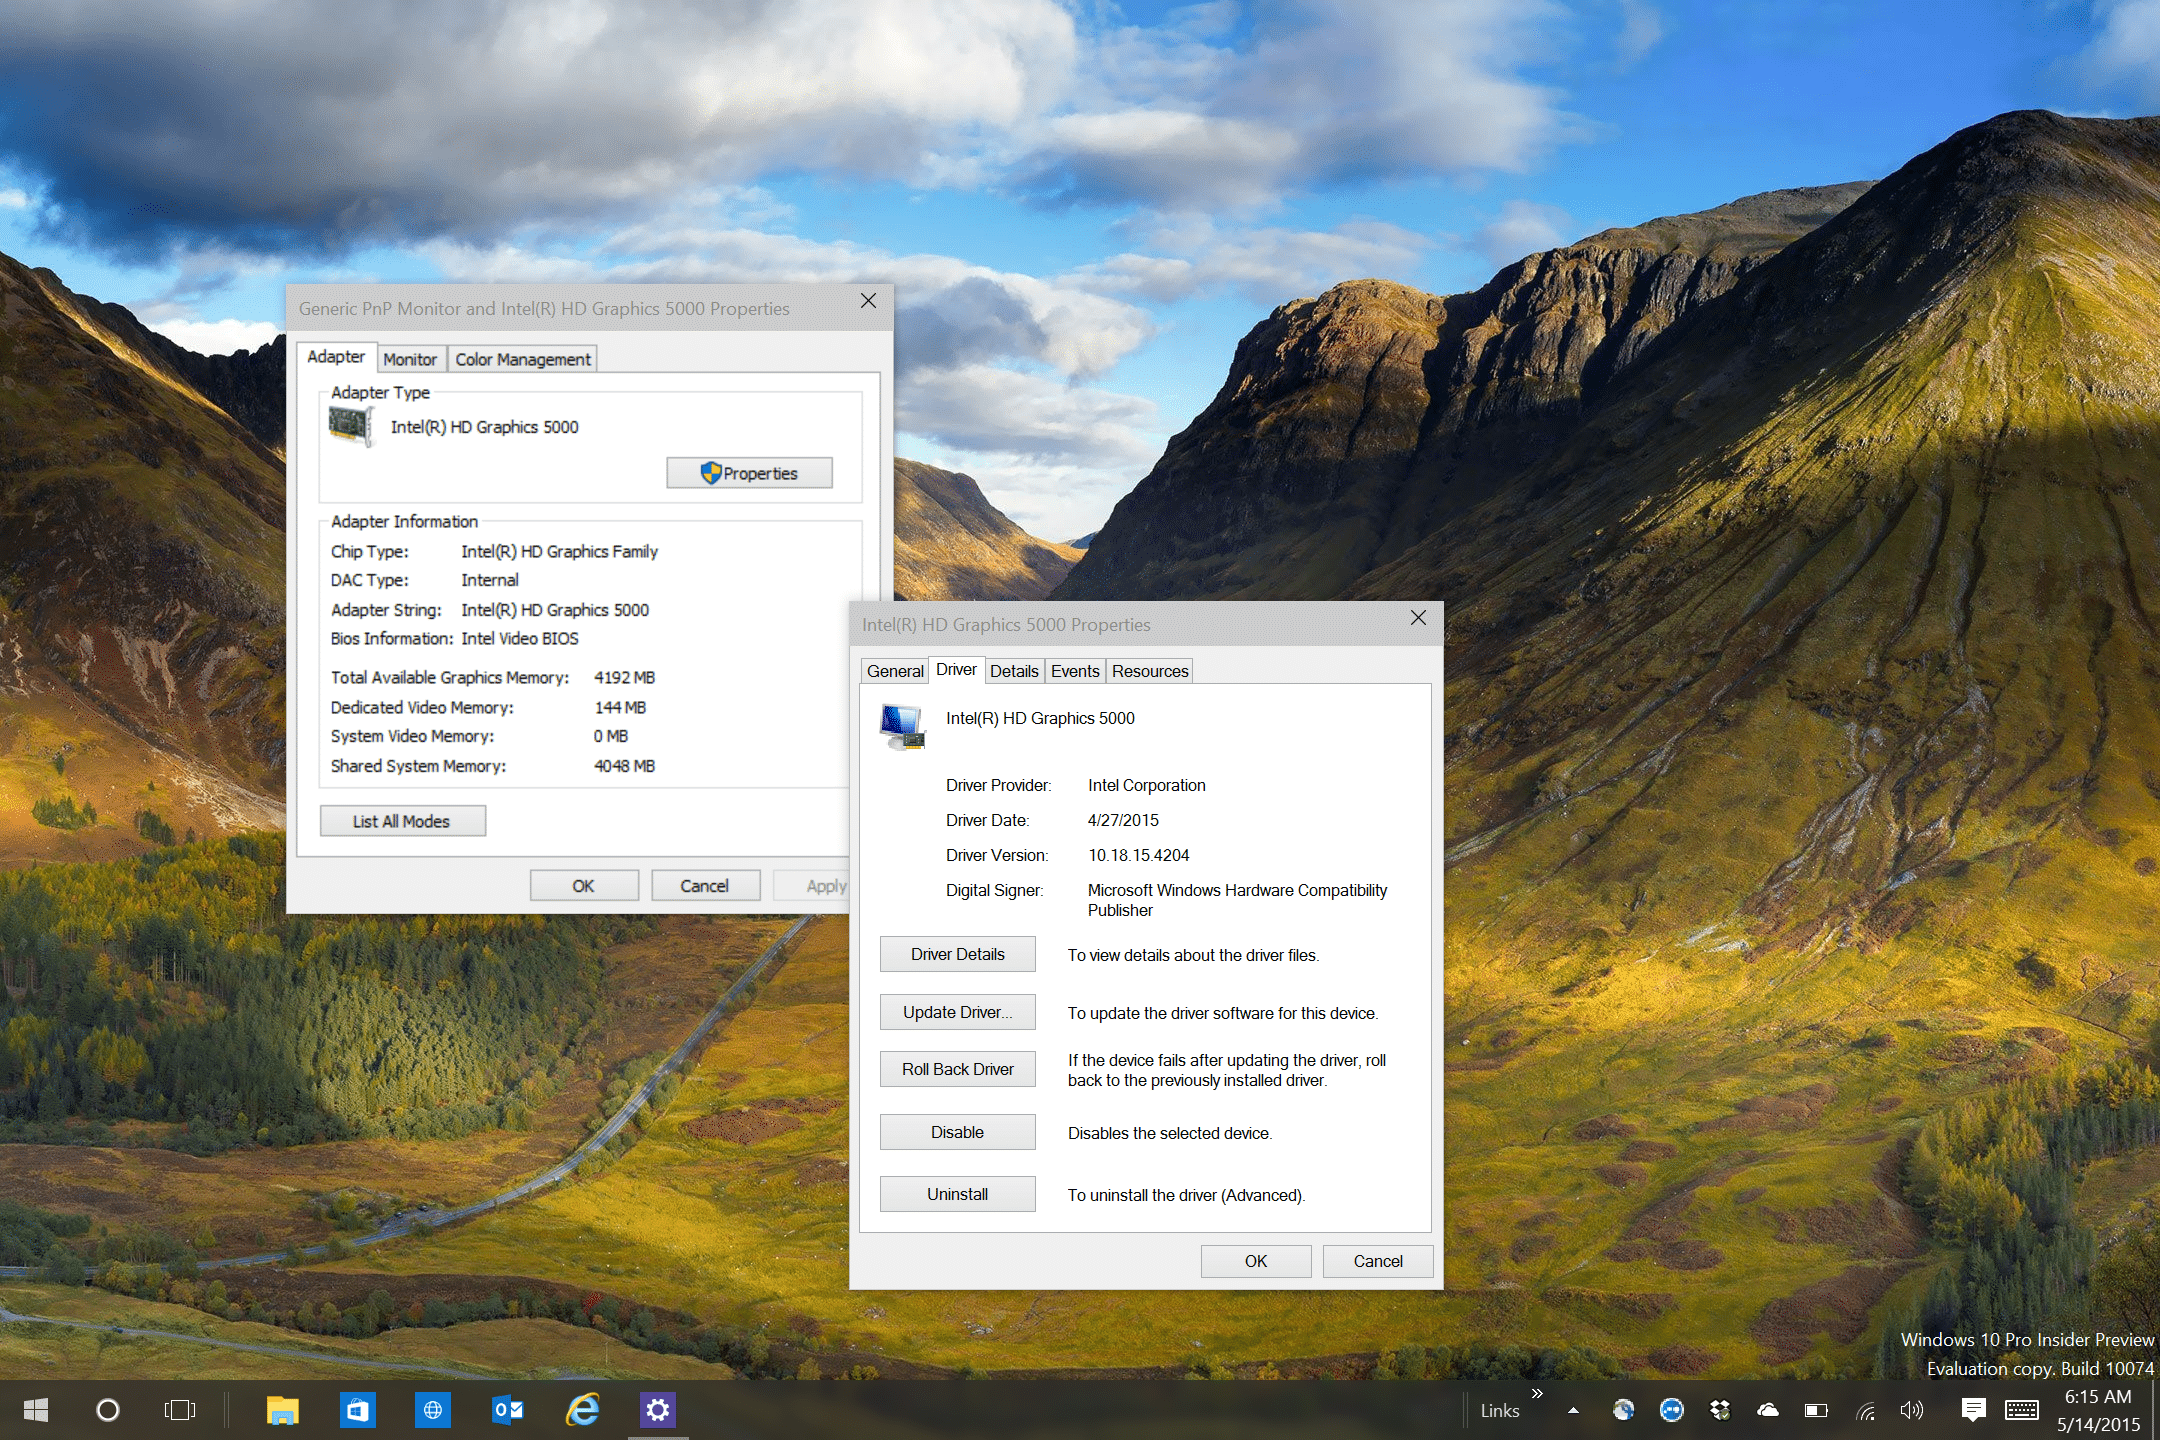Switch to the Adapter tab
2160x1440 pixels.
pyautogui.click(x=336, y=357)
